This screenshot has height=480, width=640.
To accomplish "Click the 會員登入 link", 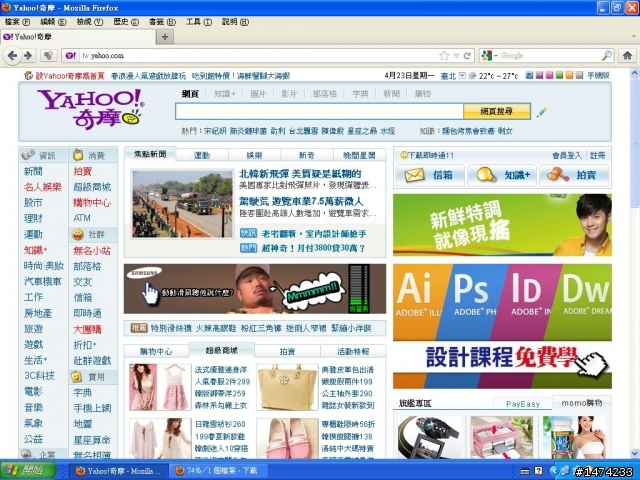I will [x=567, y=156].
